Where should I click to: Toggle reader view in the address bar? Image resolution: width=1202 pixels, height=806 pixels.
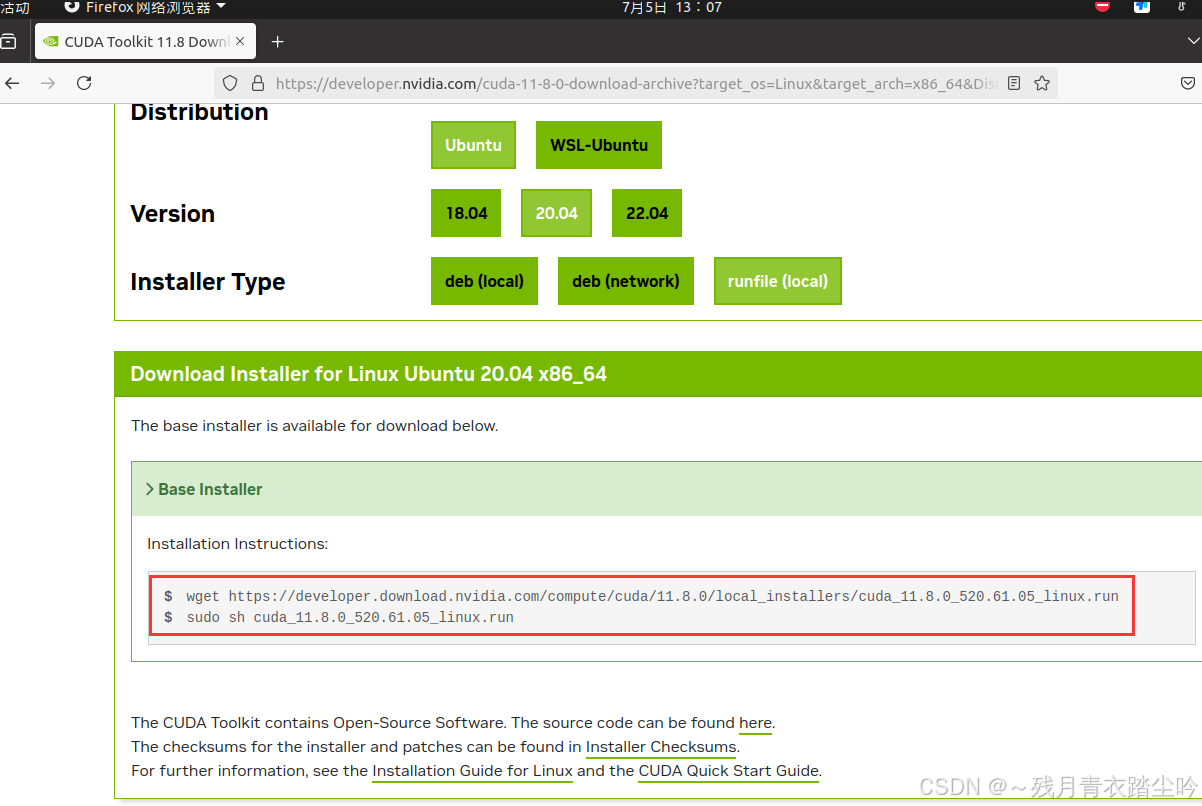point(1014,84)
